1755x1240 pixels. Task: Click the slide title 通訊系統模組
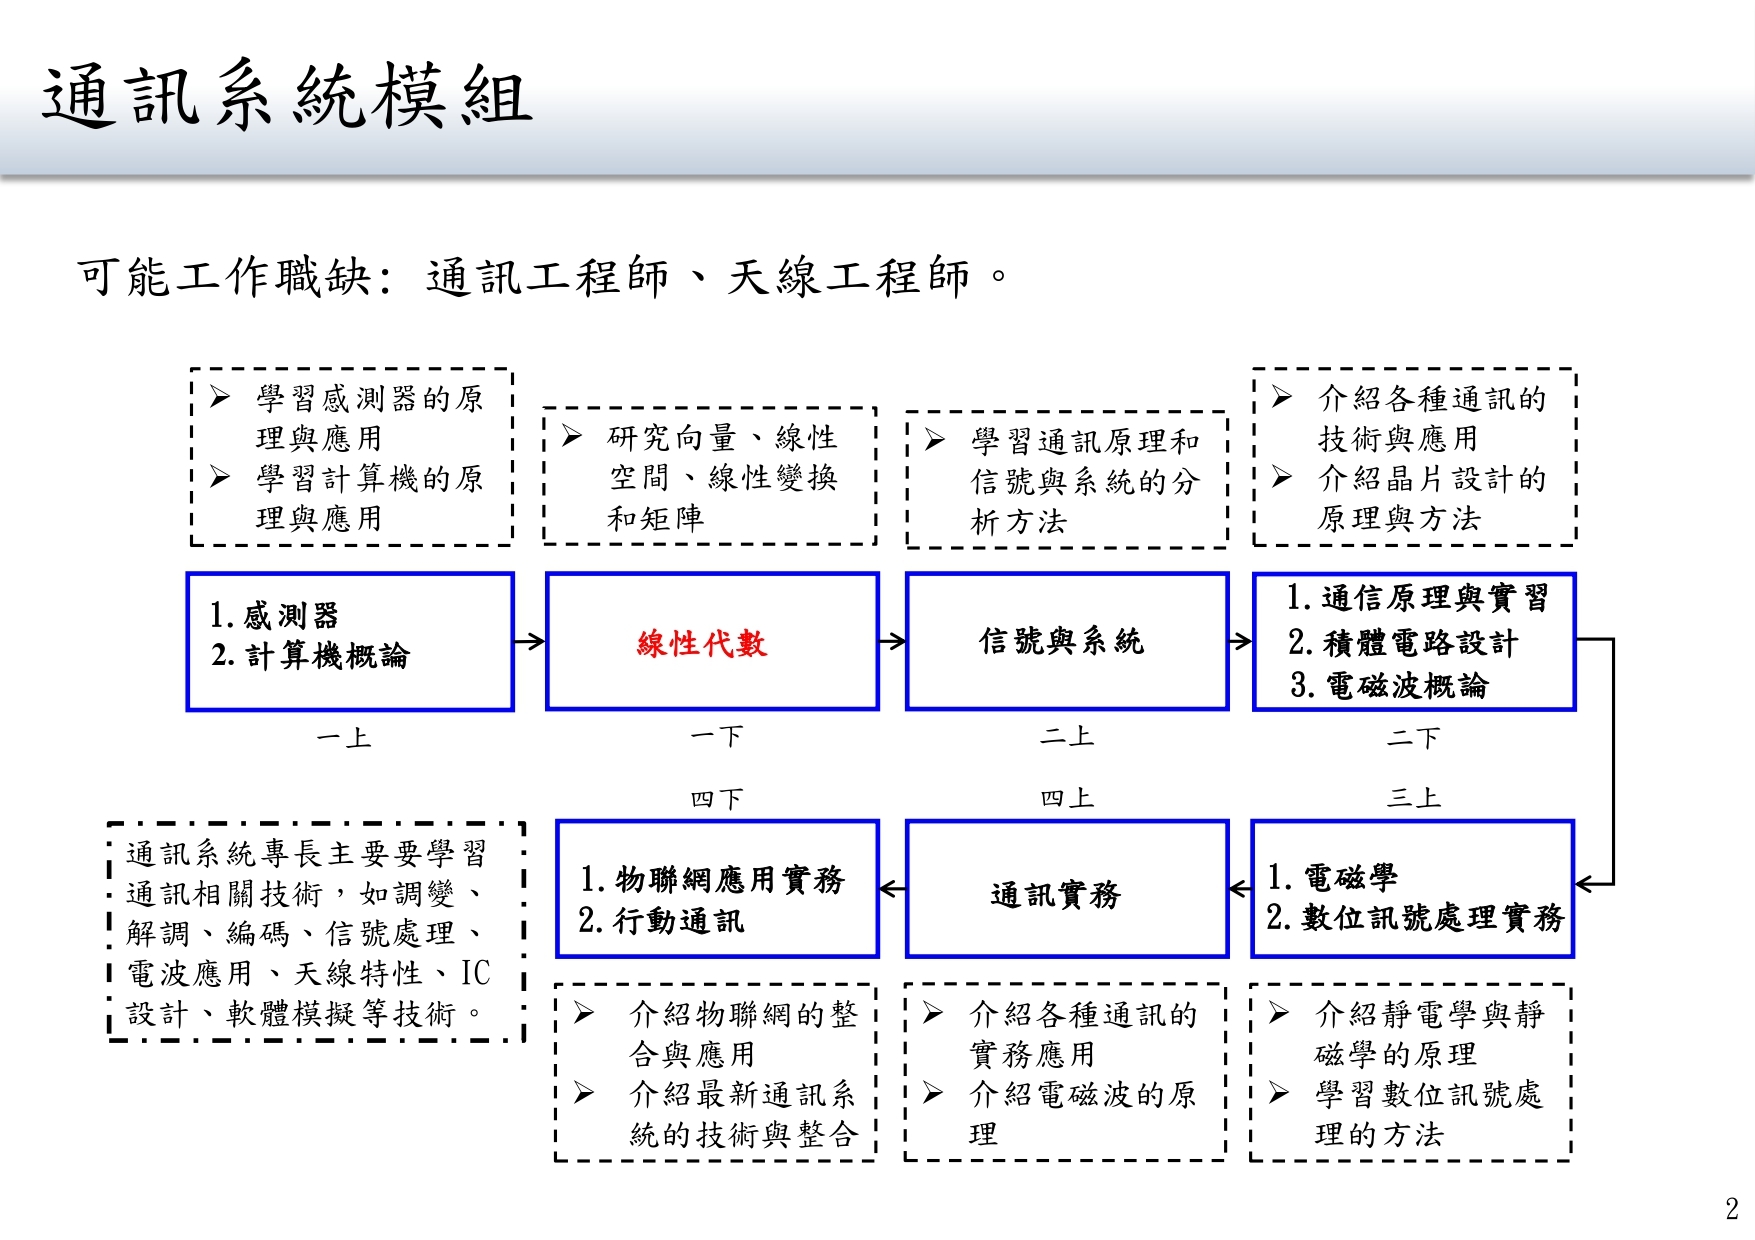coord(287,97)
